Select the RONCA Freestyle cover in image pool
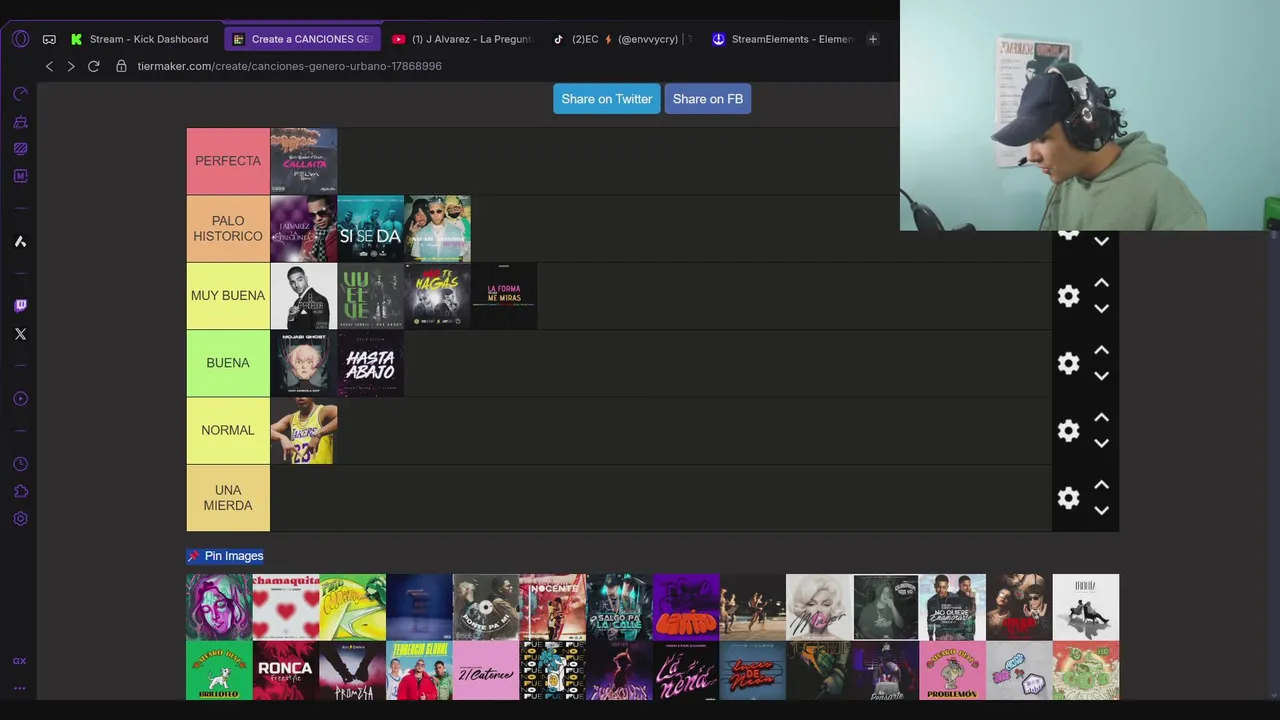The height and width of the screenshot is (720, 1280). pyautogui.click(x=286, y=670)
